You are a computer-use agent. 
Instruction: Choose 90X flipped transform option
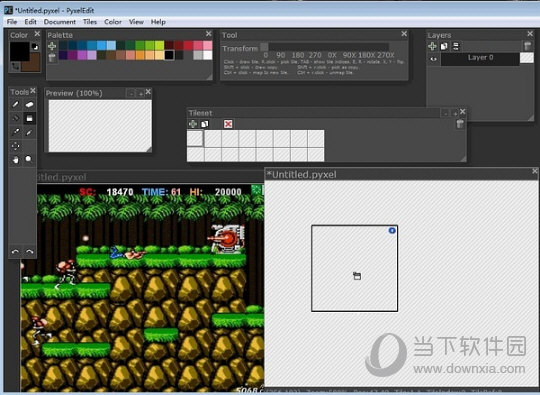point(349,55)
